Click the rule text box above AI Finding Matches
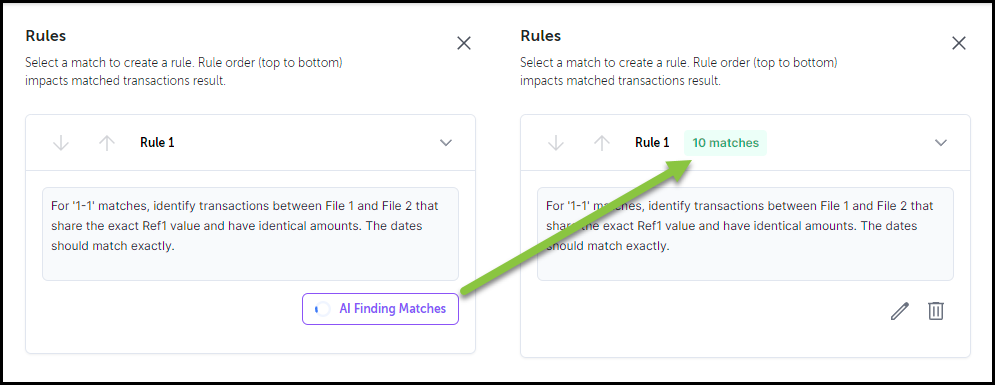995x385 pixels. click(x=250, y=233)
